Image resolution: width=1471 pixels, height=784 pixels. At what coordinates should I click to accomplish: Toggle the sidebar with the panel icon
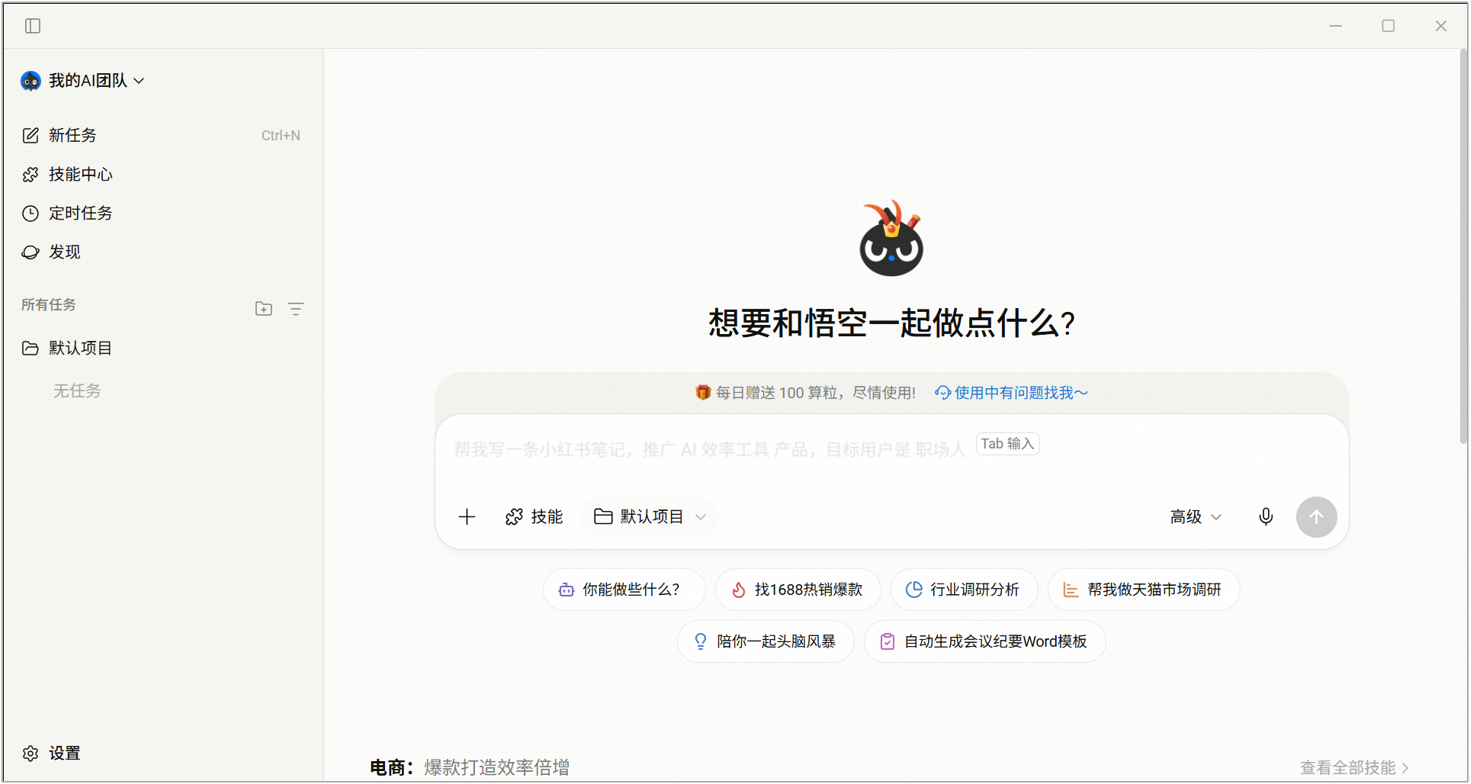(31, 25)
